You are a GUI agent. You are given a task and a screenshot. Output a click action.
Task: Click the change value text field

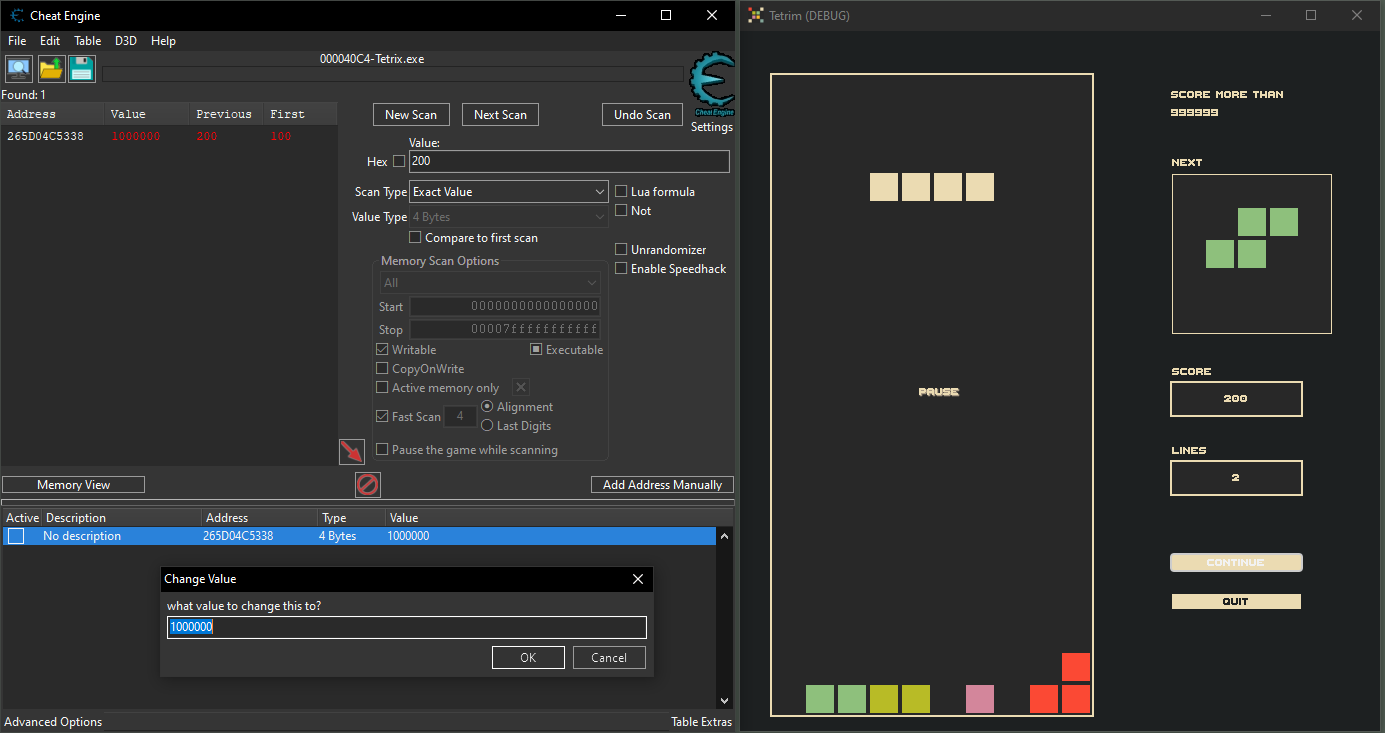pyautogui.click(x=407, y=627)
